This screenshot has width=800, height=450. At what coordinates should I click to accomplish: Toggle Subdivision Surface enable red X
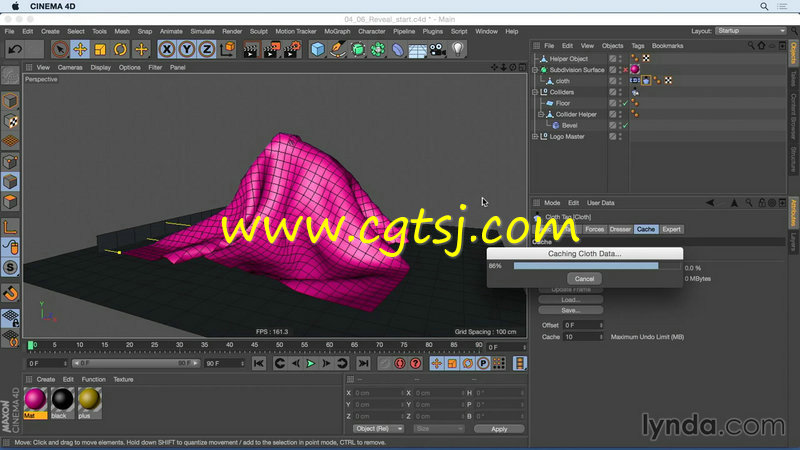point(626,70)
